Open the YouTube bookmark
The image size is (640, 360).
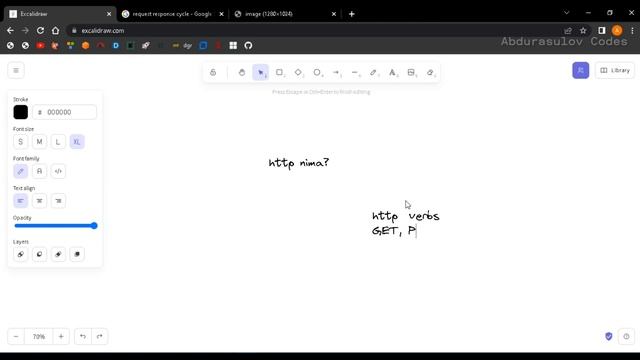click(x=40, y=45)
